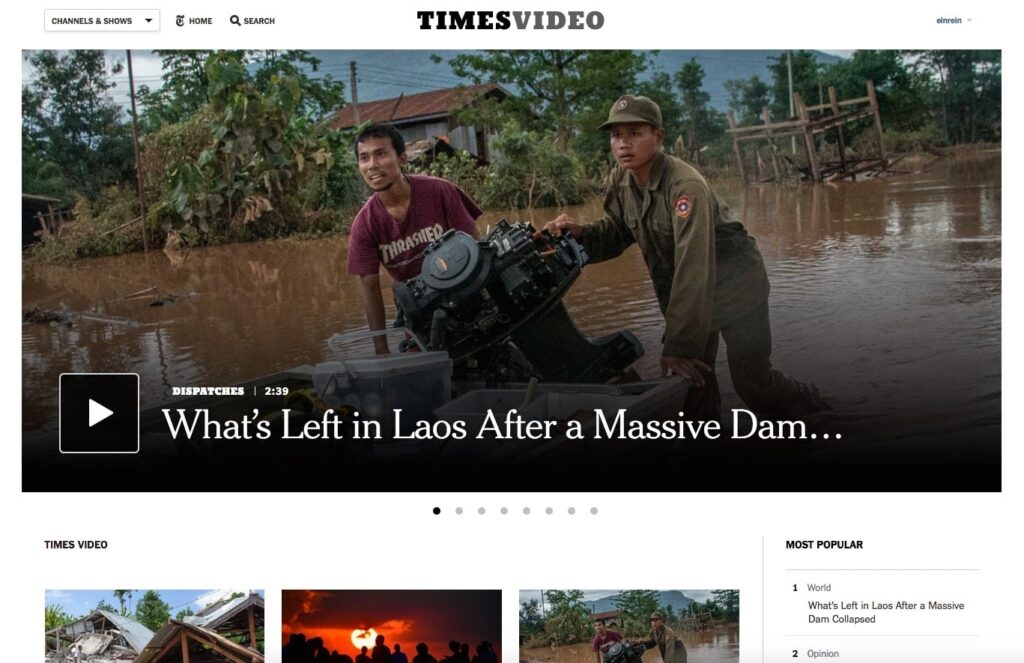
Task: Select the fourth carousel dot
Action: coord(504,511)
